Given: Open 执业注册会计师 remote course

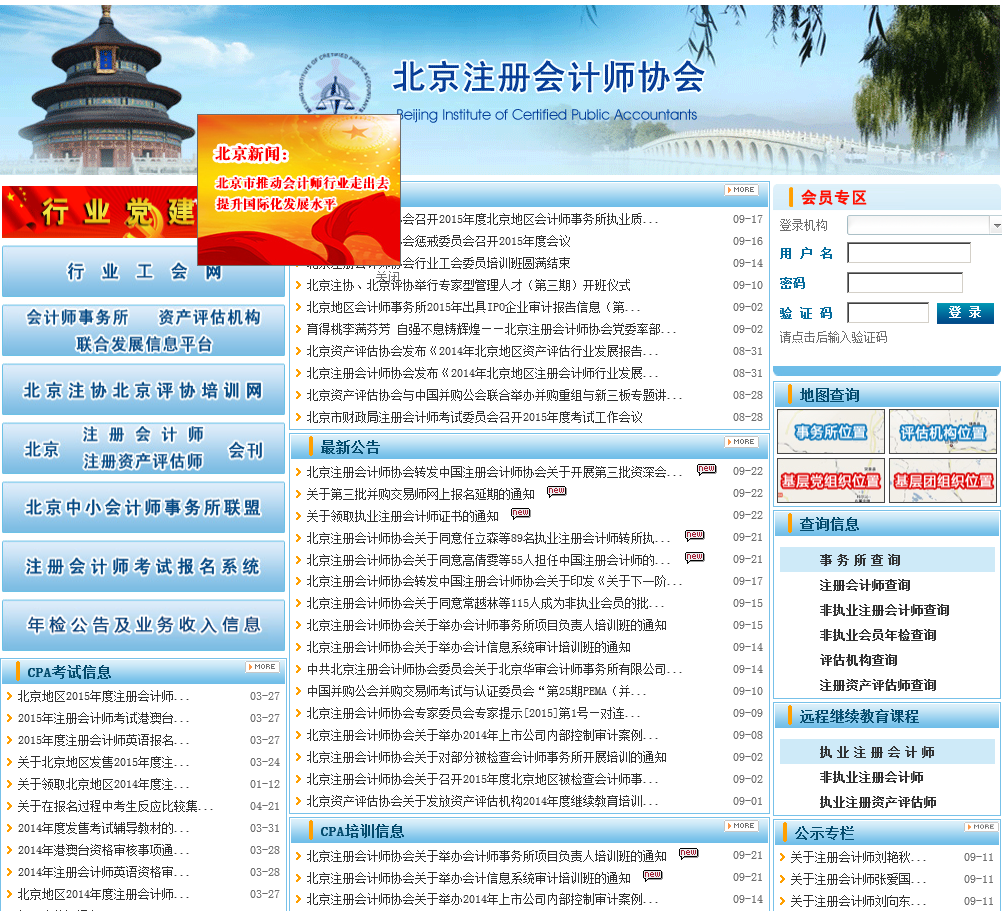Looking at the screenshot, I should [x=877, y=752].
